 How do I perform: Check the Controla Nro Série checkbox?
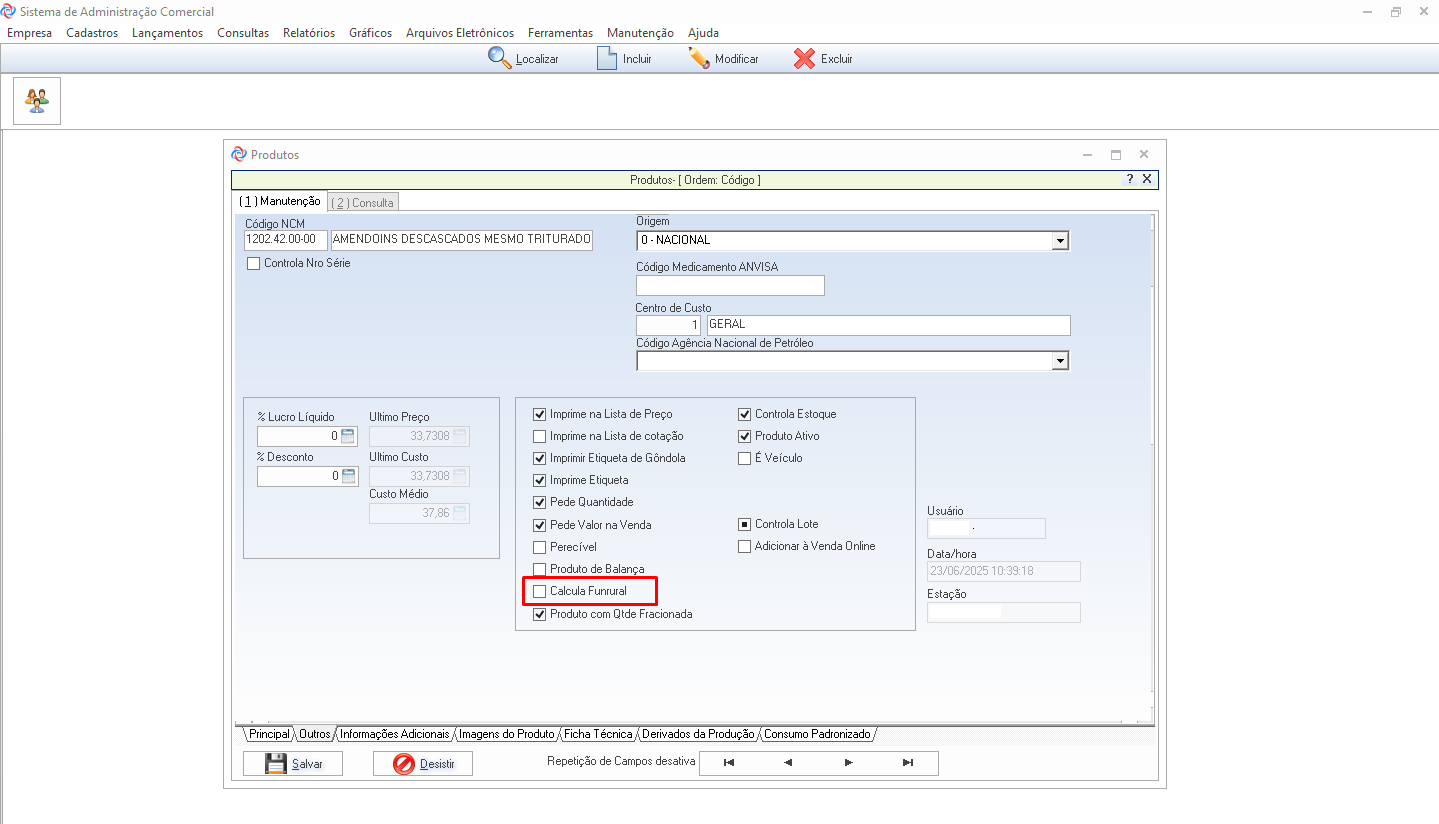254,264
